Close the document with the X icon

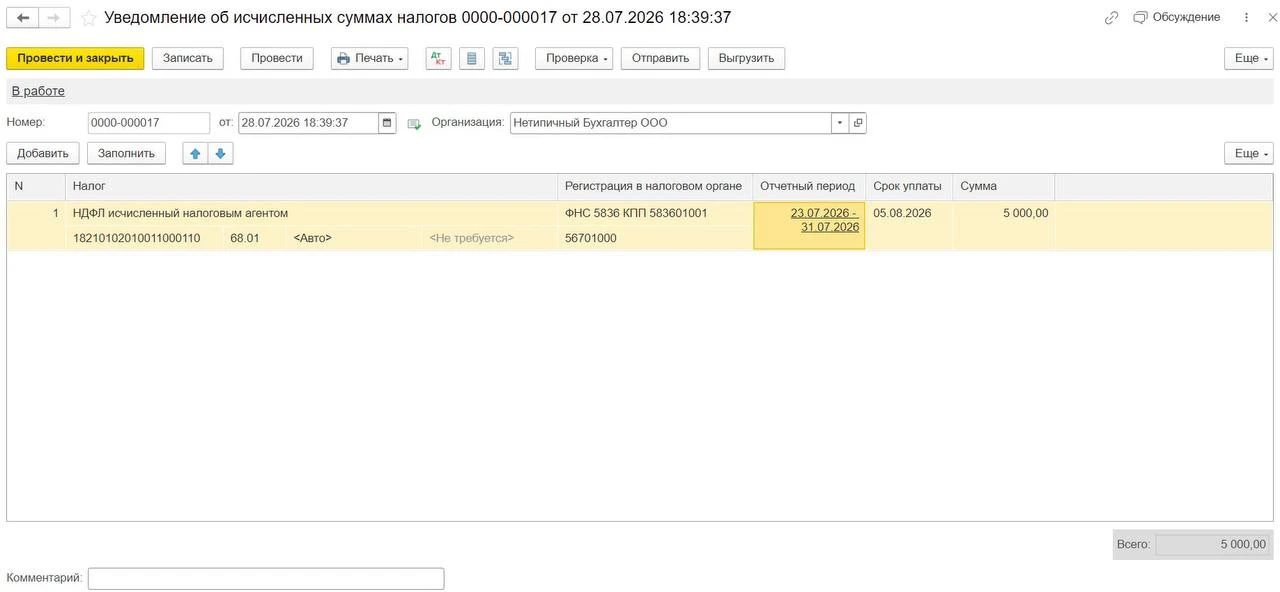coord(1270,18)
